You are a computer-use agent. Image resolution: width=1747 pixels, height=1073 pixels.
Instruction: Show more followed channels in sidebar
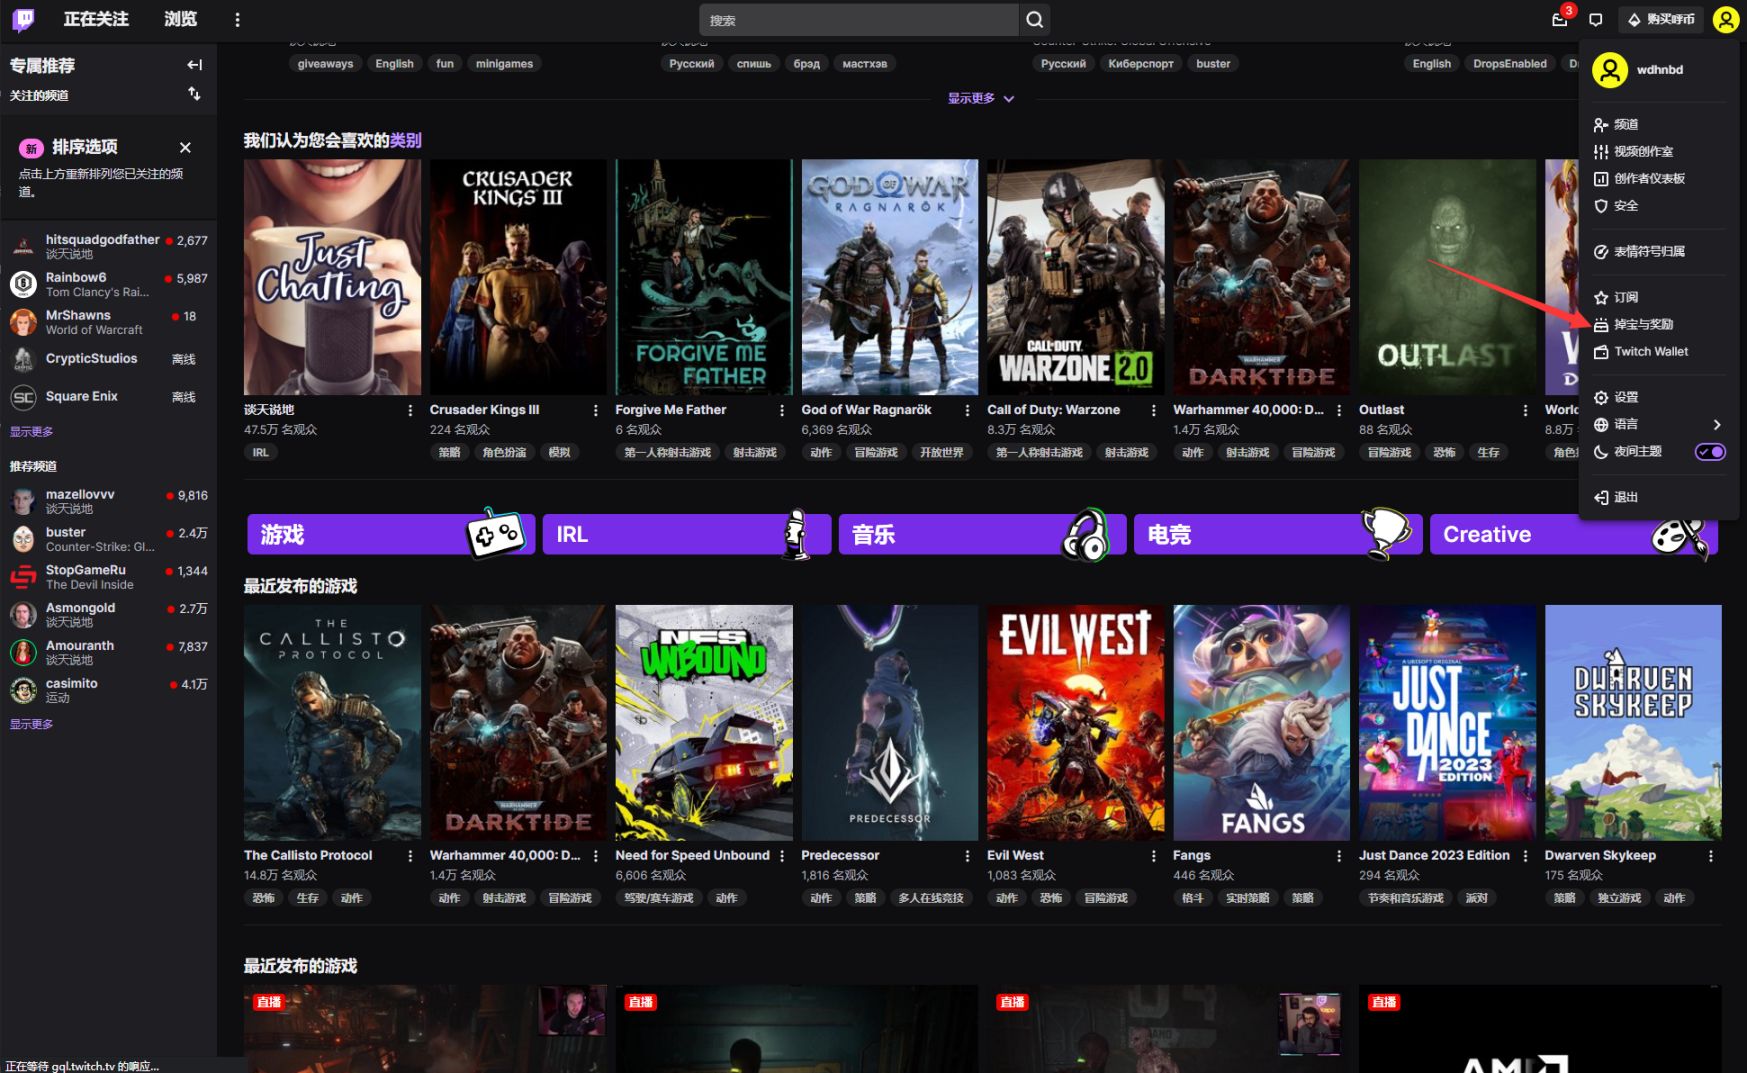click(31, 432)
